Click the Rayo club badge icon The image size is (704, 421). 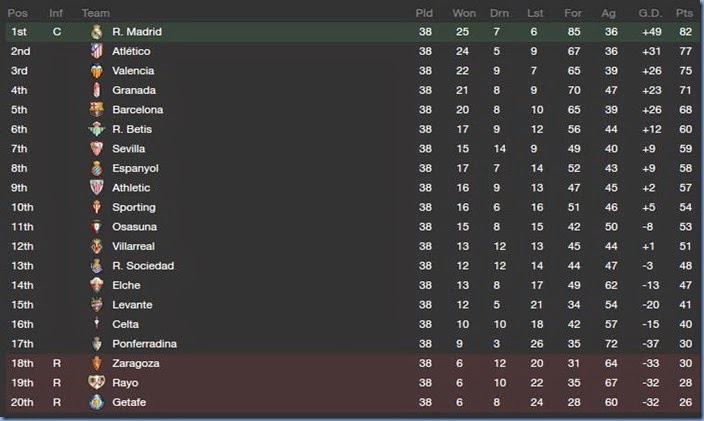pos(97,383)
